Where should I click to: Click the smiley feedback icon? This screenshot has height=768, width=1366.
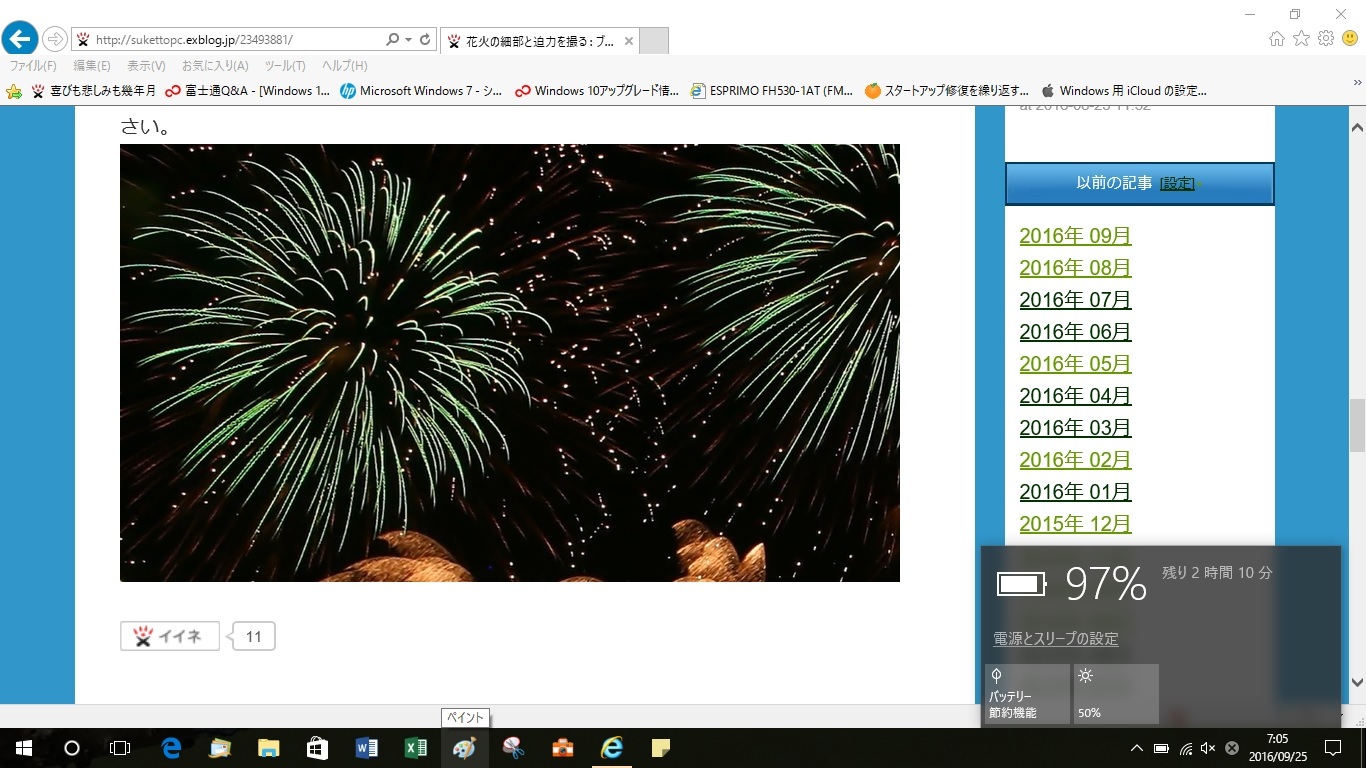coord(1350,39)
